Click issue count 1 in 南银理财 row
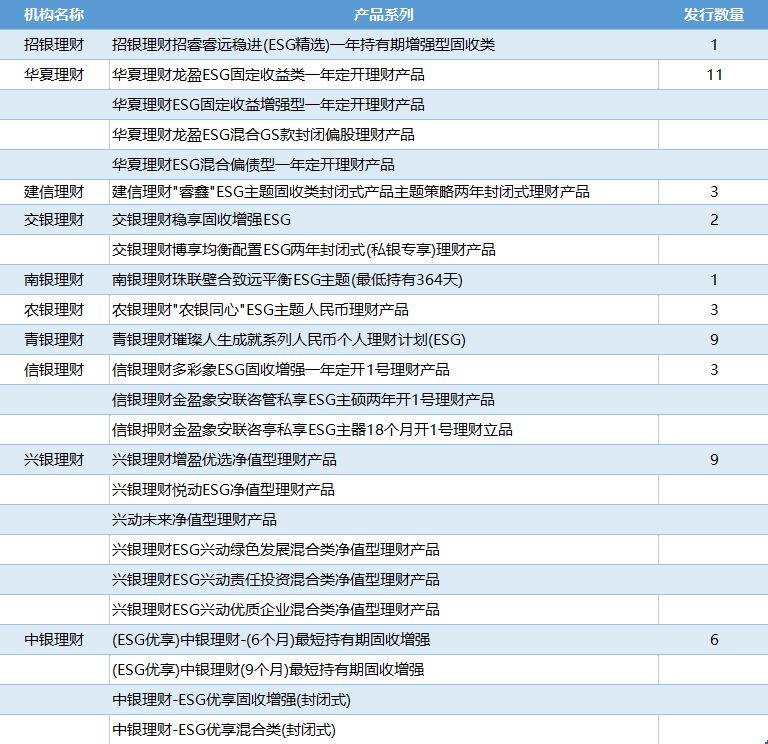 click(714, 280)
